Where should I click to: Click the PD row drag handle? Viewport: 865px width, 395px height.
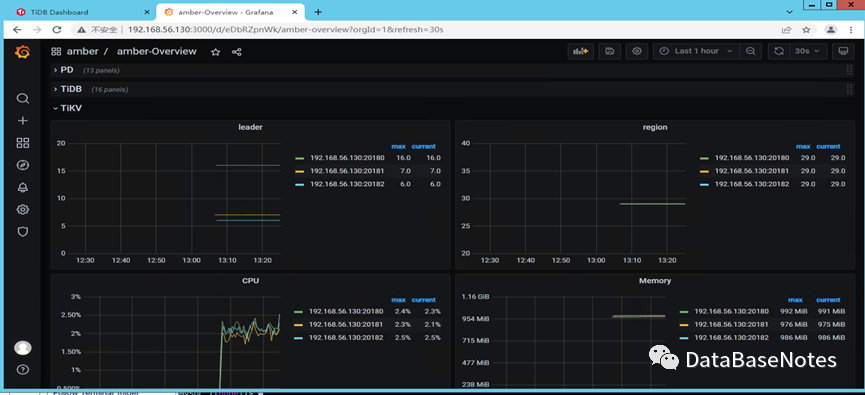click(x=850, y=70)
